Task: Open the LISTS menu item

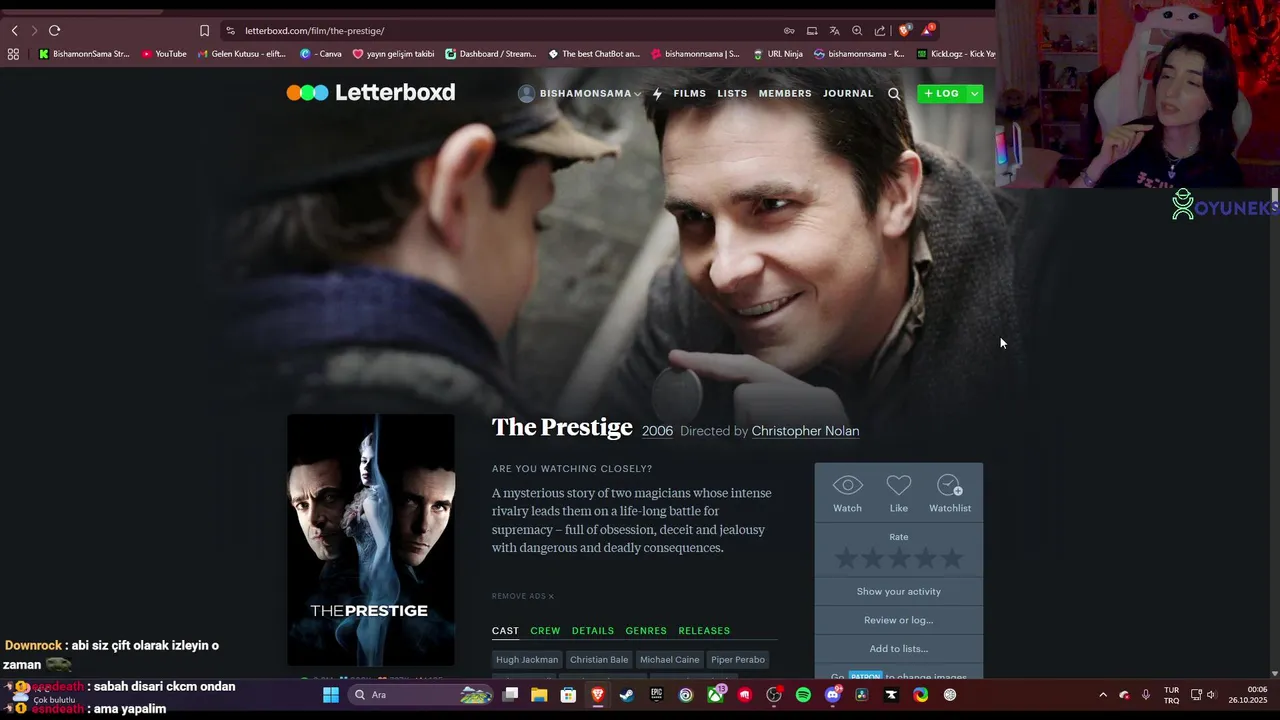Action: point(732,94)
